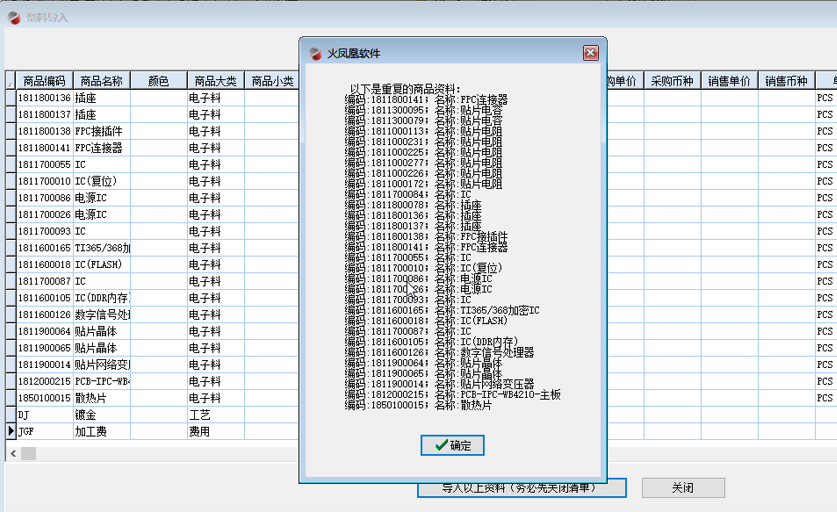Select the IC(FLASH) name cell
This screenshot has height=512, width=837.
click(101, 264)
